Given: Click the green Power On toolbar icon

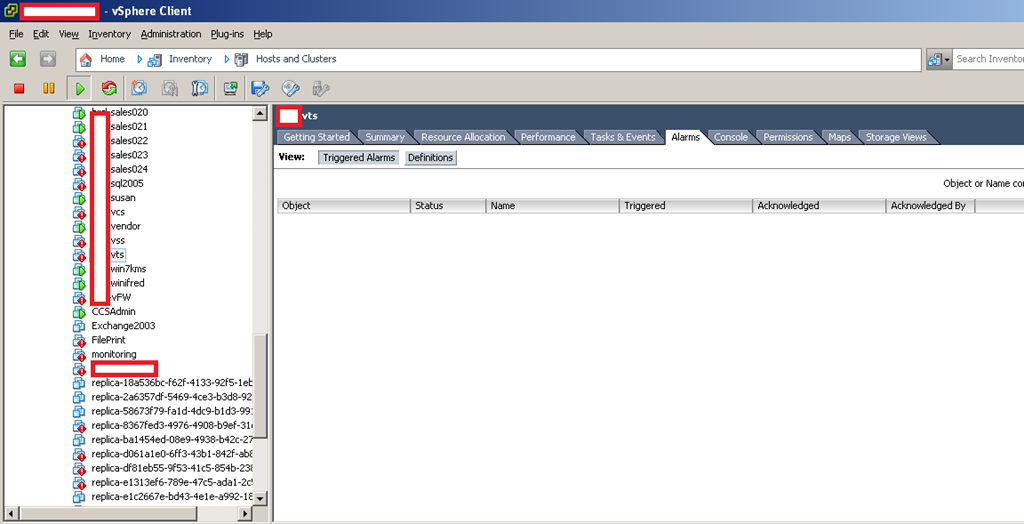Looking at the screenshot, I should coord(80,88).
